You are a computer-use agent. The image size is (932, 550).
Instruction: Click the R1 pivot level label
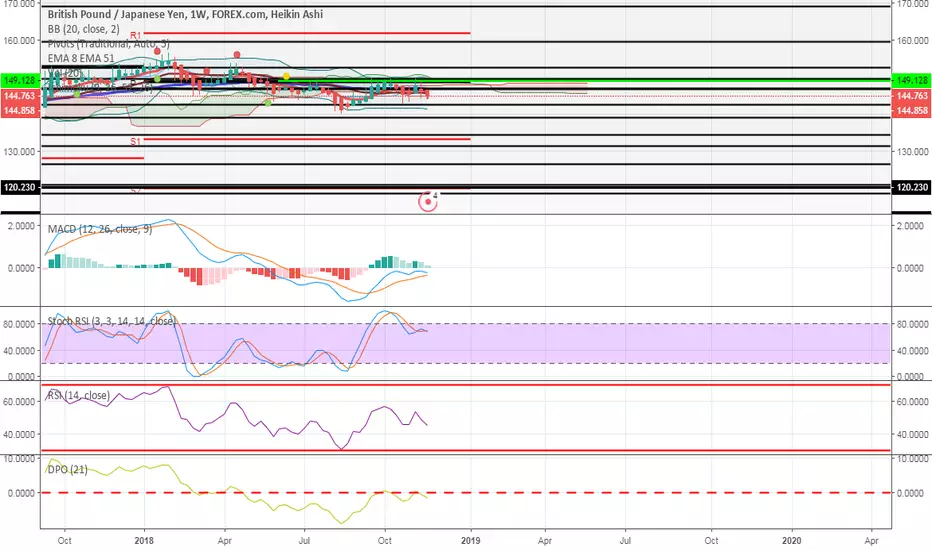pos(136,36)
